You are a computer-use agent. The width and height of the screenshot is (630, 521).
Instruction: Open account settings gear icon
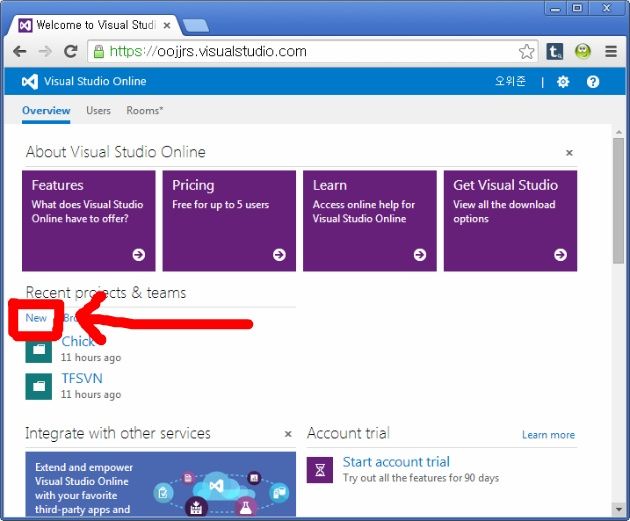(x=562, y=82)
